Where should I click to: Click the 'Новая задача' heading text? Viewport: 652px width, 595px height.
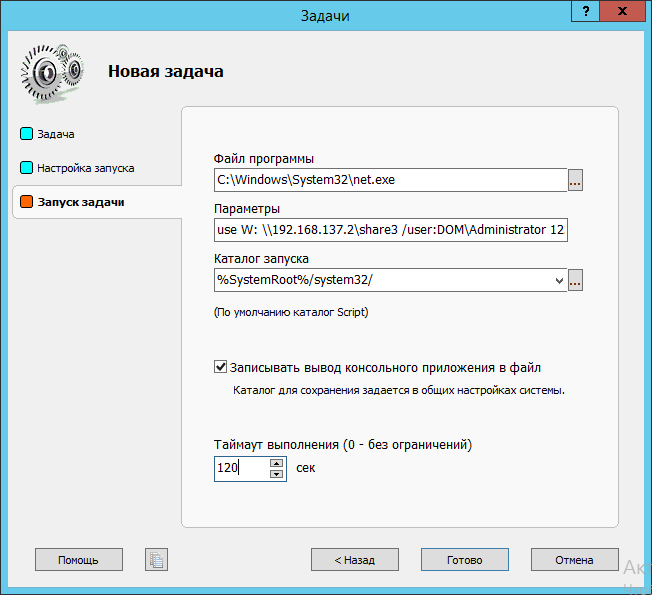[x=165, y=72]
